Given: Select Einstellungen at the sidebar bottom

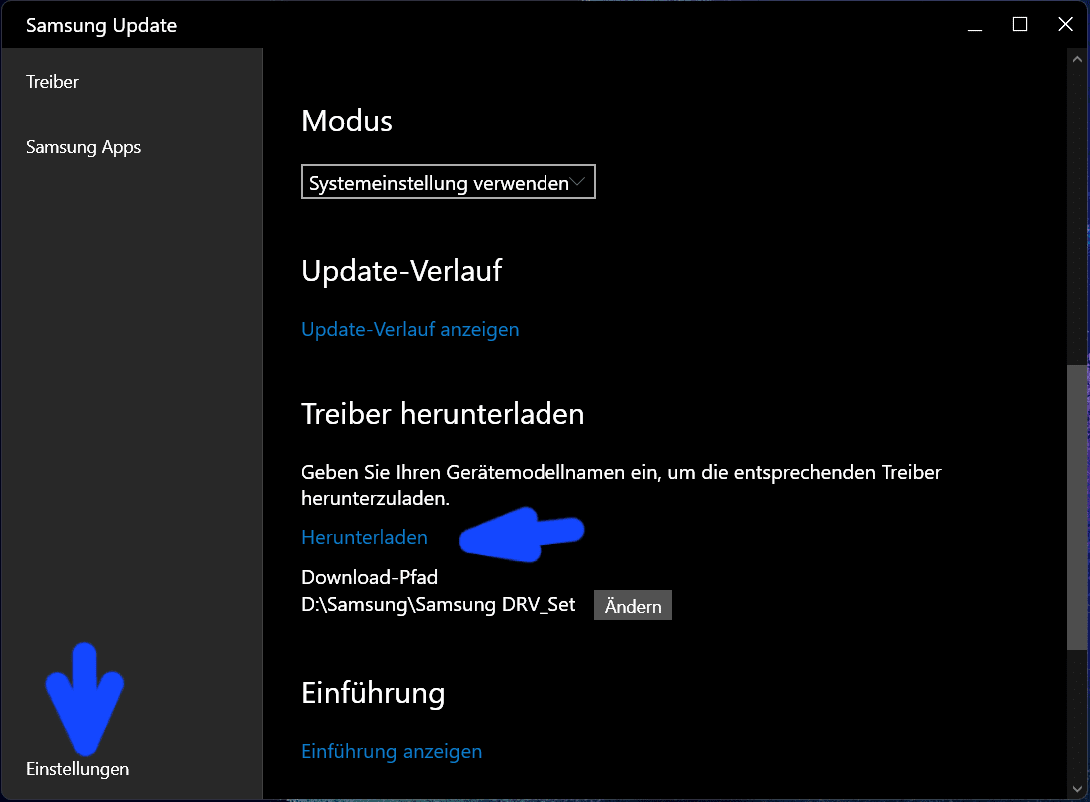Looking at the screenshot, I should click(78, 769).
